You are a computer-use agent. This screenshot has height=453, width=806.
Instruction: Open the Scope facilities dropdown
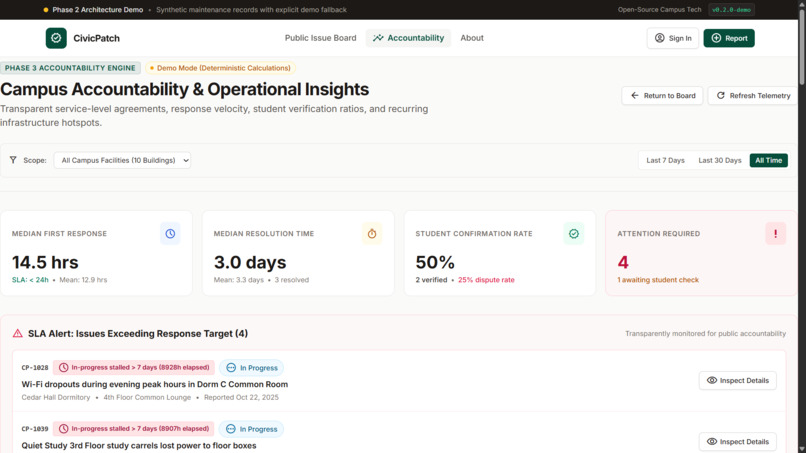tap(122, 160)
